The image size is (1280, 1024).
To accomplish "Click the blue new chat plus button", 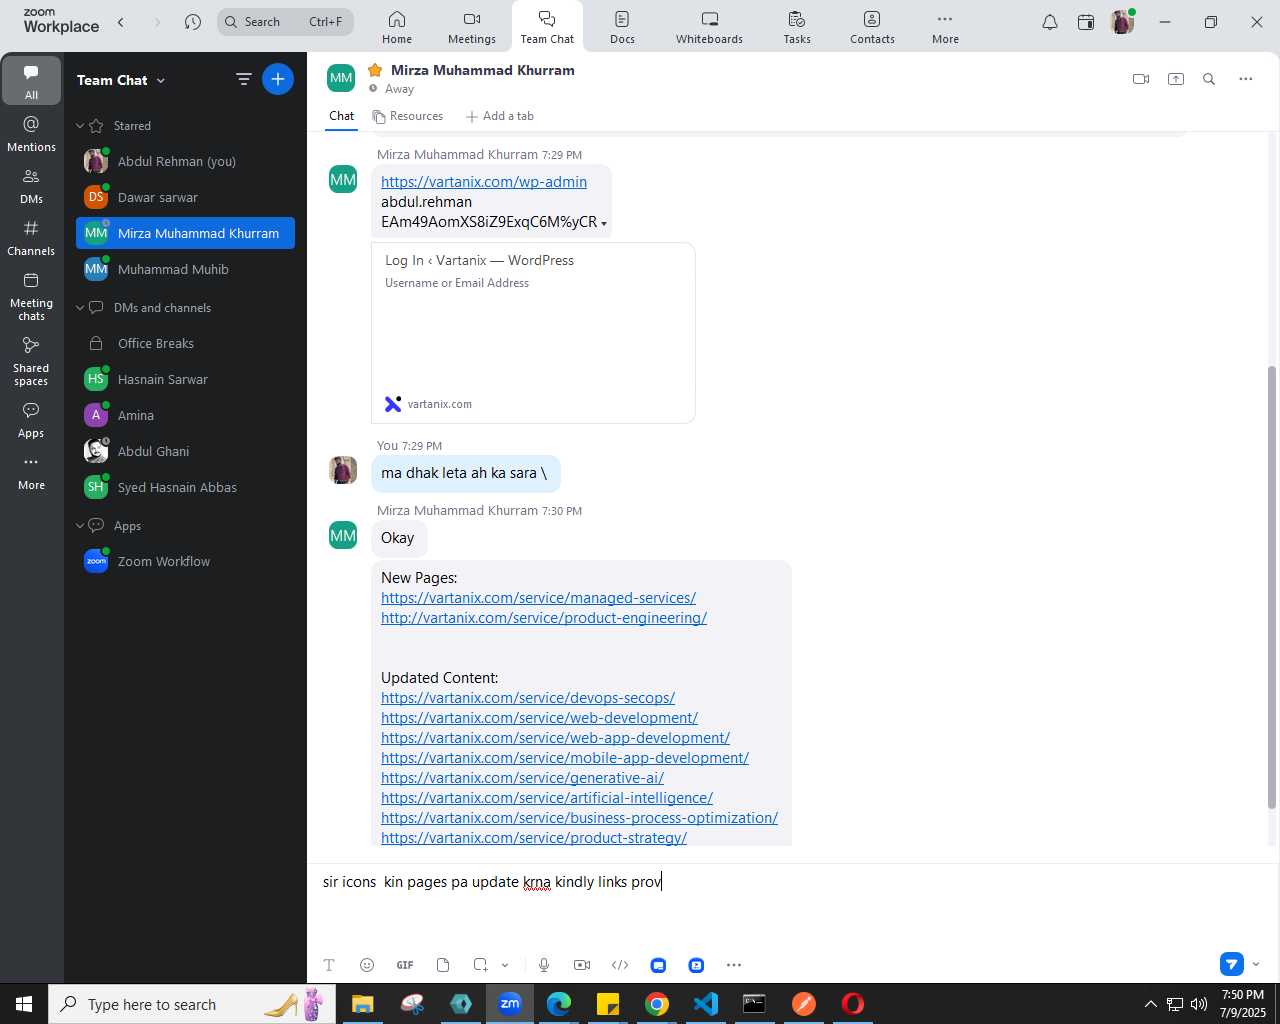I will pyautogui.click(x=278, y=79).
